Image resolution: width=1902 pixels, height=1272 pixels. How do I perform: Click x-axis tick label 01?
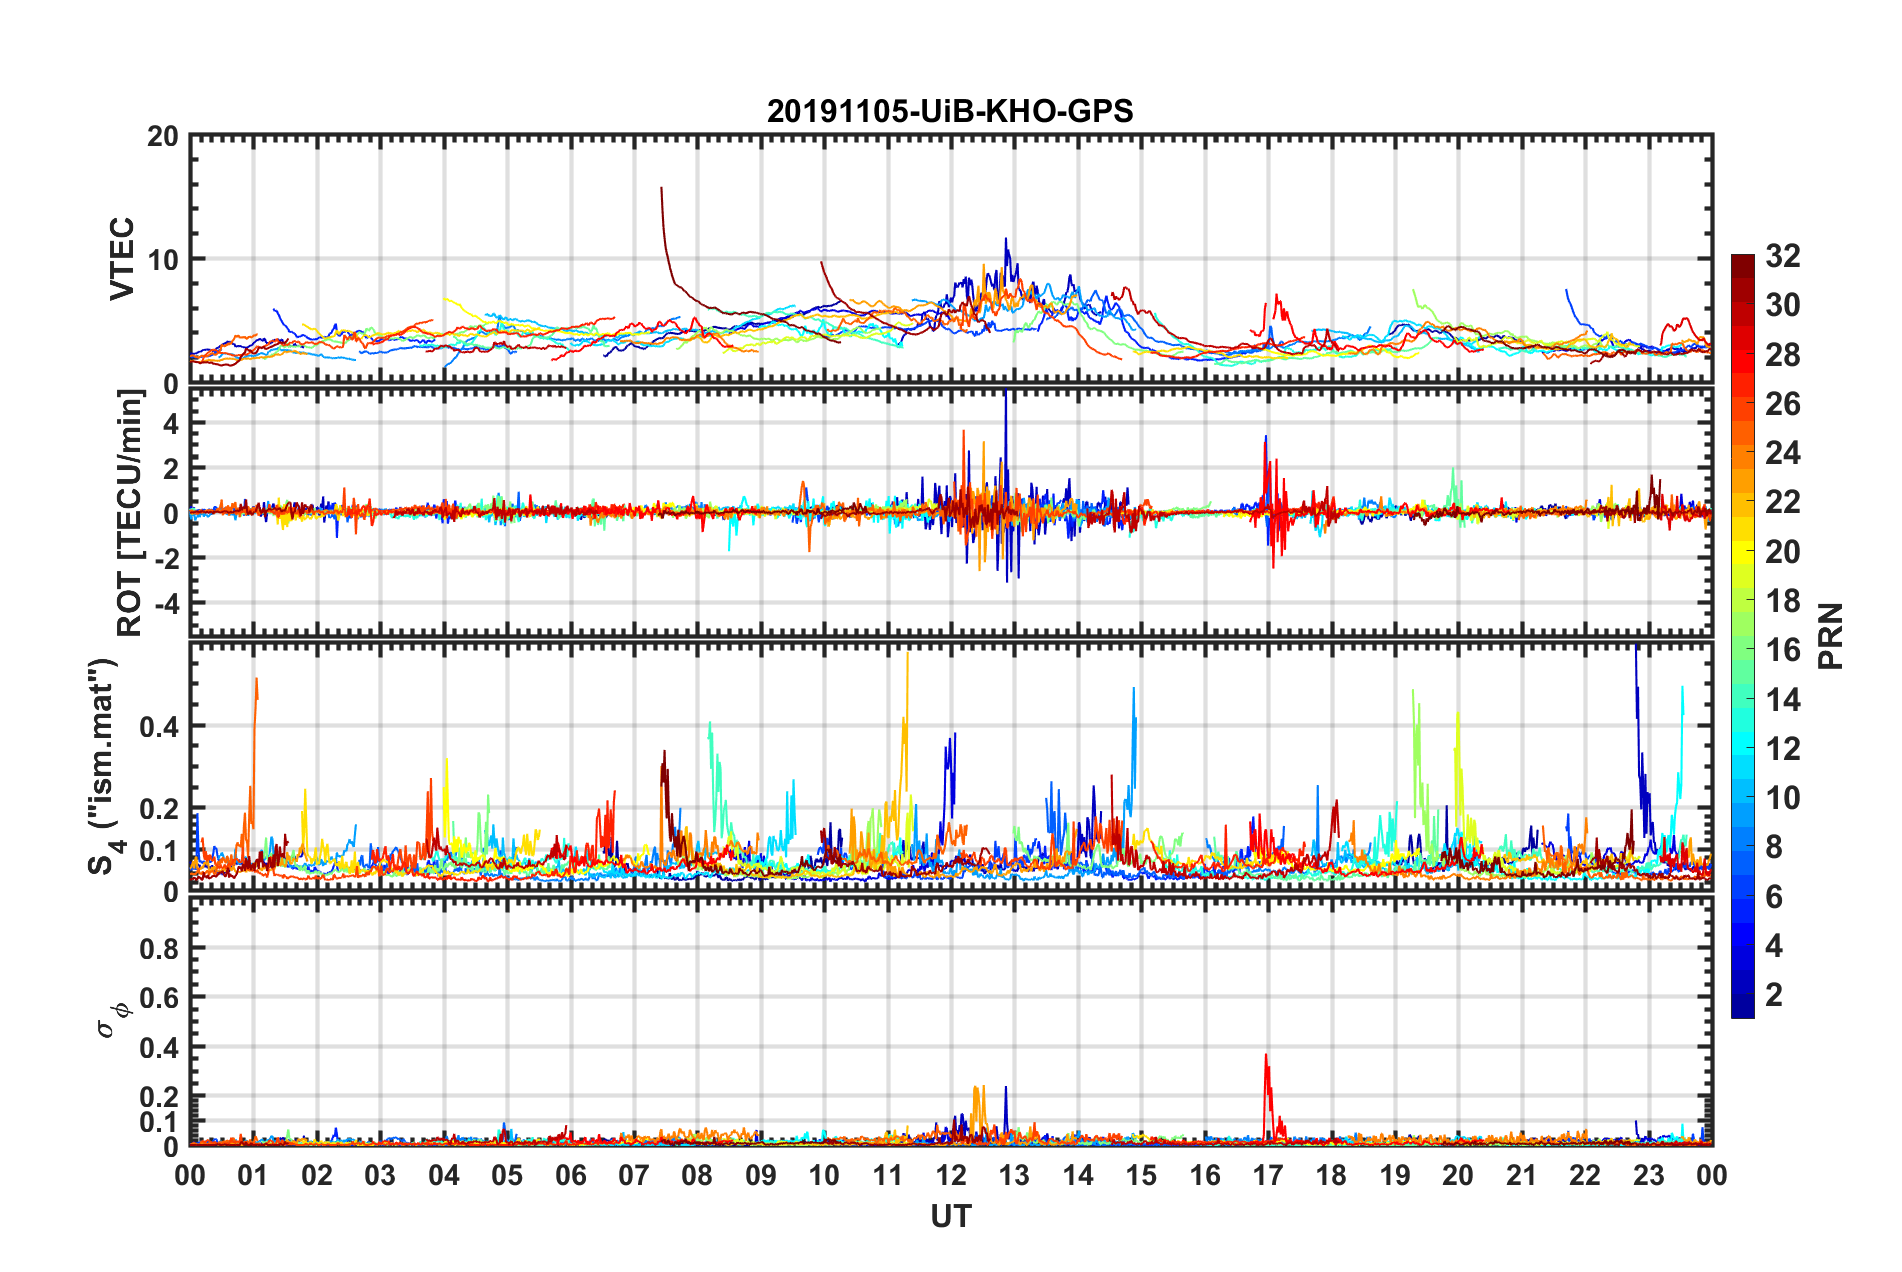pos(253,1175)
